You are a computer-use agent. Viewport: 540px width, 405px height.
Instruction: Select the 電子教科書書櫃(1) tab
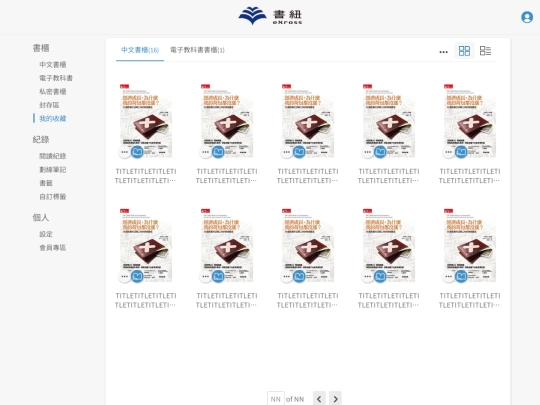pyautogui.click(x=197, y=50)
